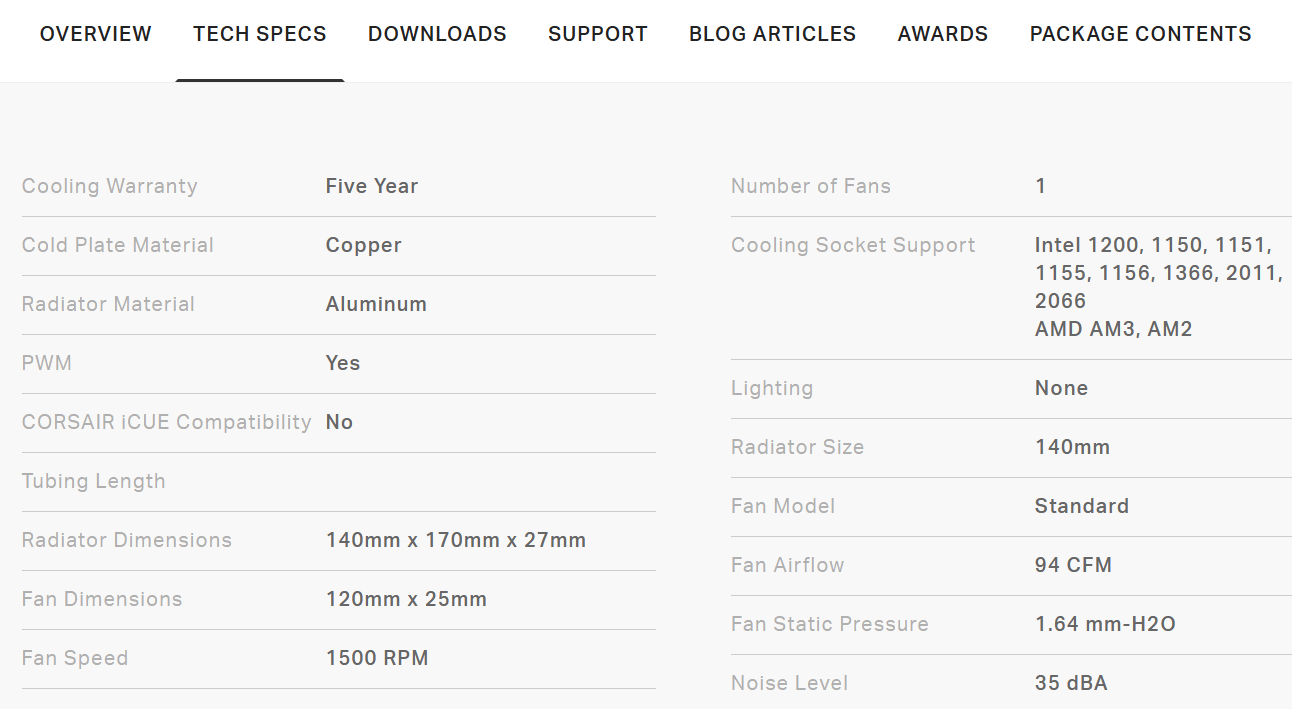Click the Cooling Socket Support label
1292x709 pixels.
click(x=853, y=245)
